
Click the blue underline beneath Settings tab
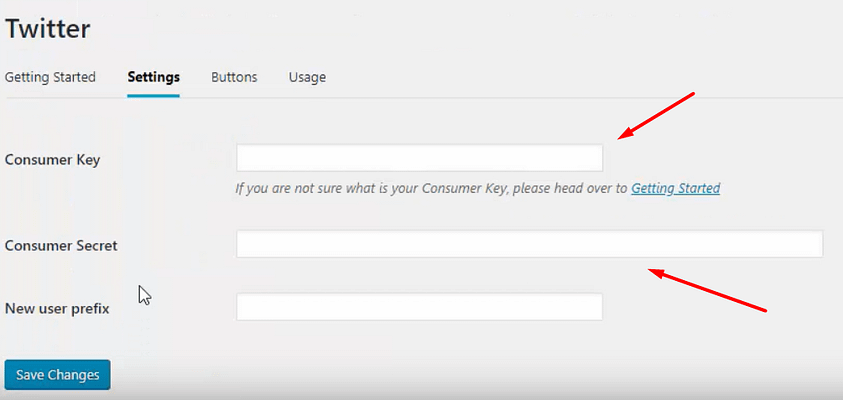coord(153,95)
